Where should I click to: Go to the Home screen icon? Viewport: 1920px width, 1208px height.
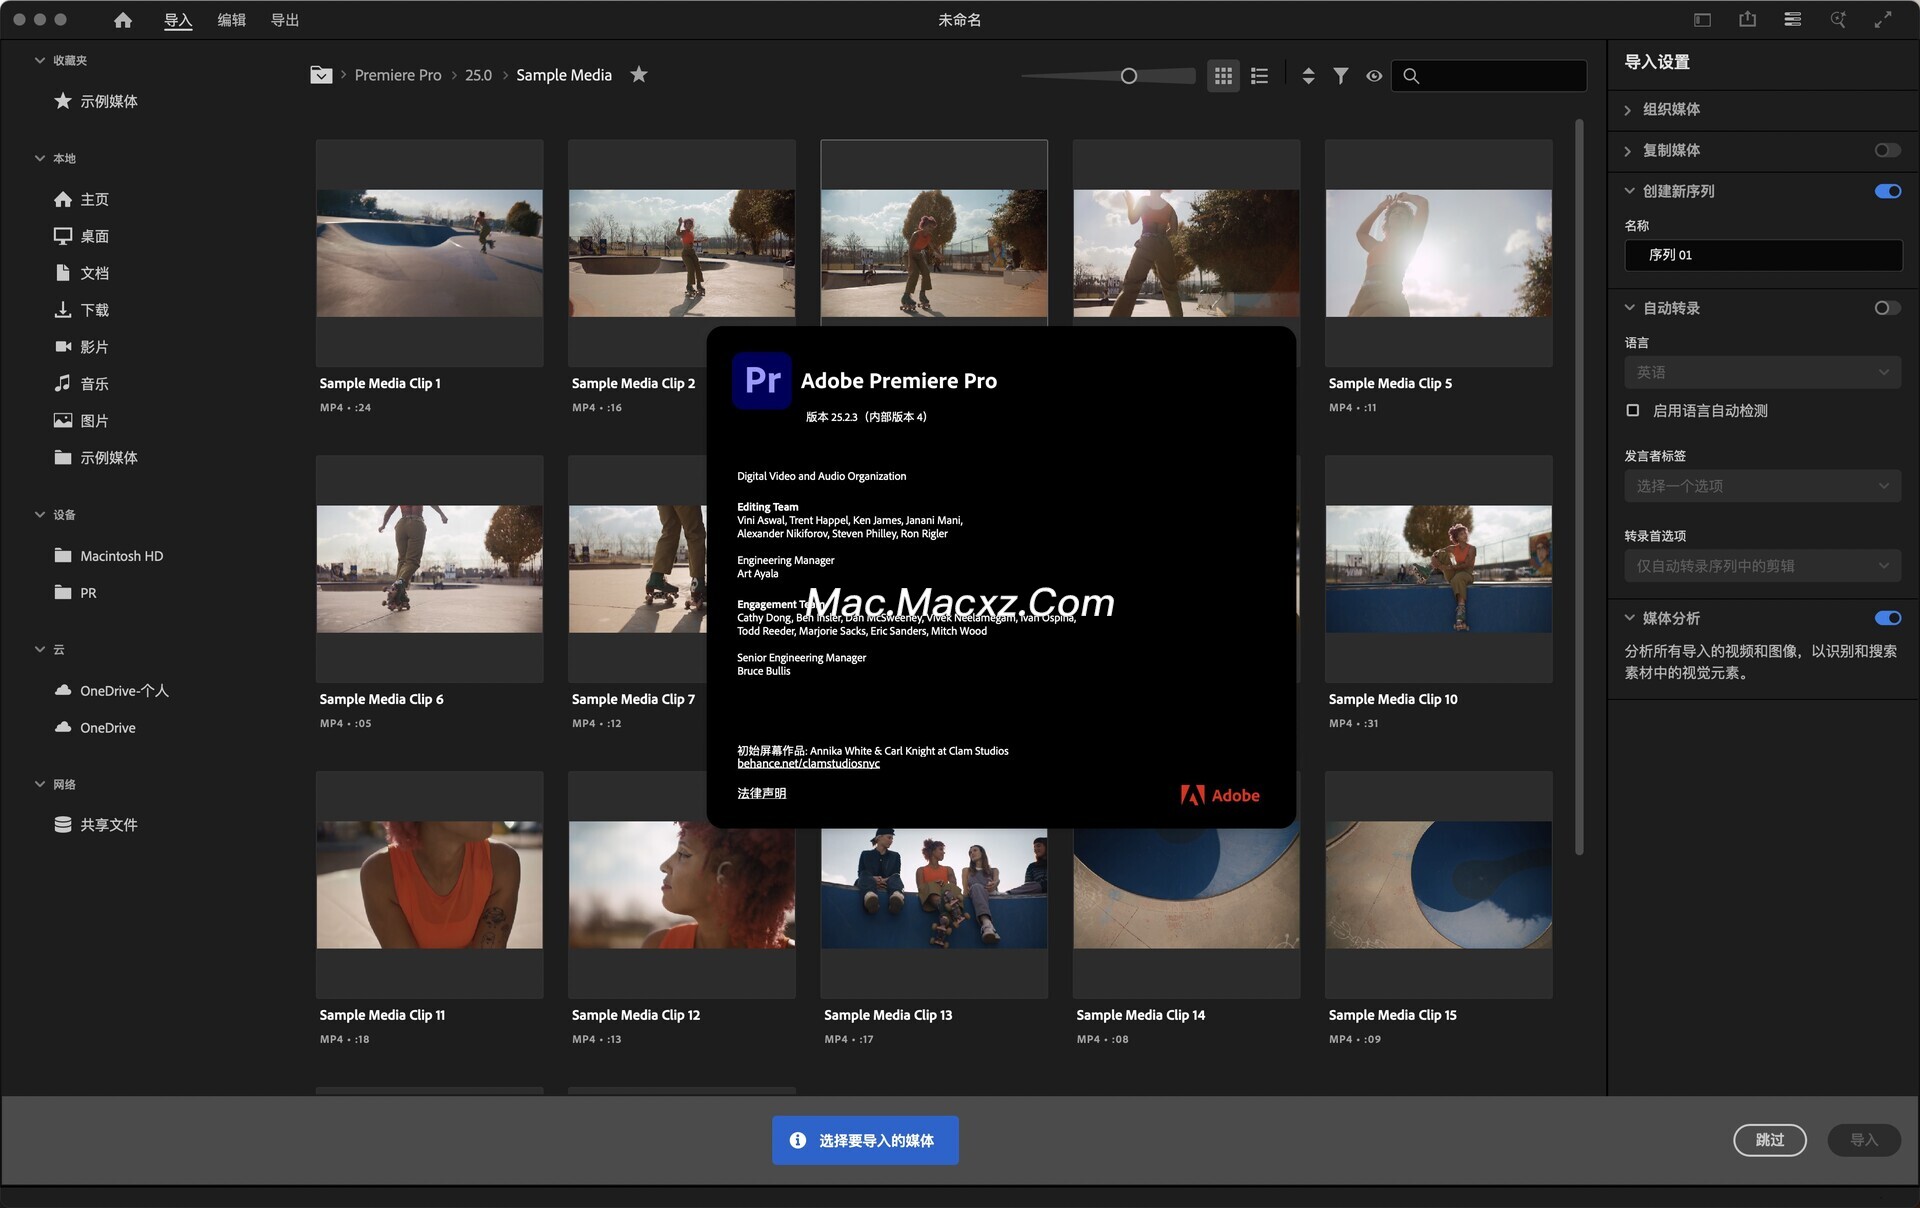[123, 20]
